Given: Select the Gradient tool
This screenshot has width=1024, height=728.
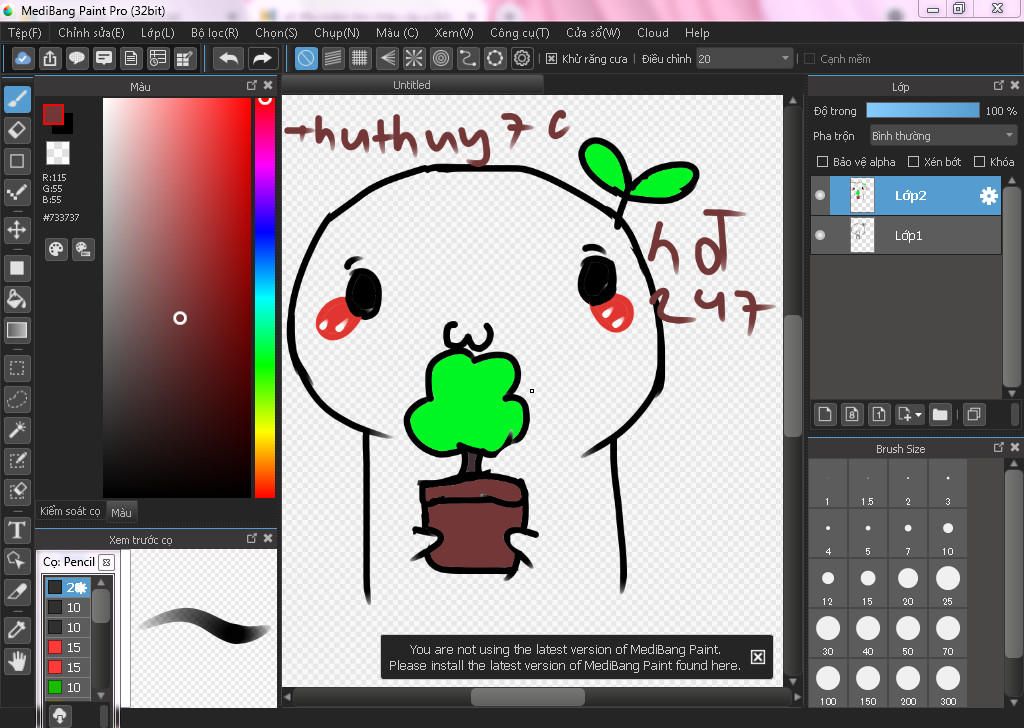Looking at the screenshot, I should point(17,330).
